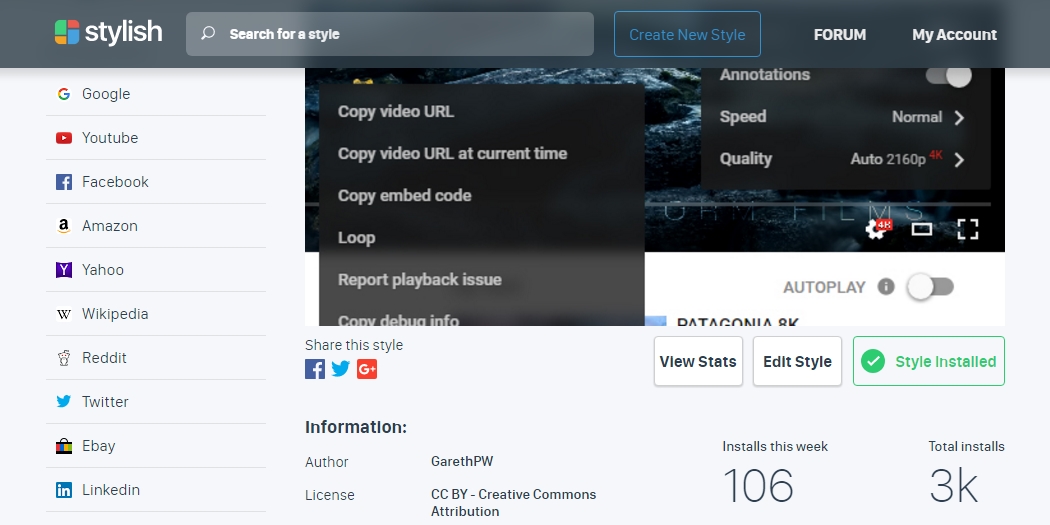1050x525 pixels.
Task: Click the Linkedin category label
Action: (110, 490)
